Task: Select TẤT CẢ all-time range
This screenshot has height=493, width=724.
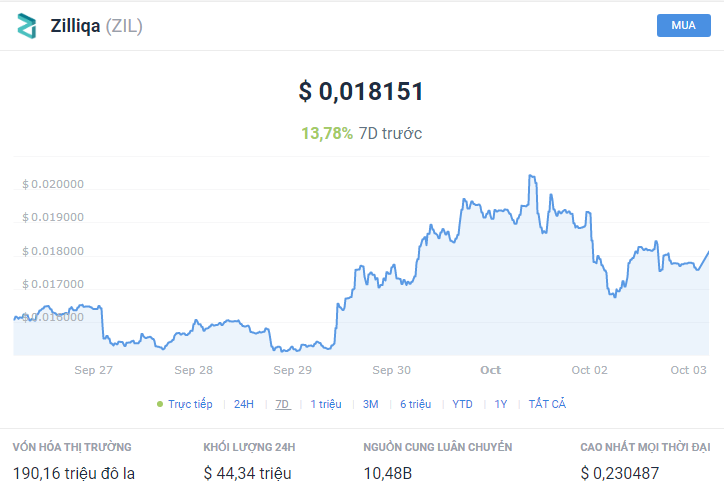Action: point(547,404)
